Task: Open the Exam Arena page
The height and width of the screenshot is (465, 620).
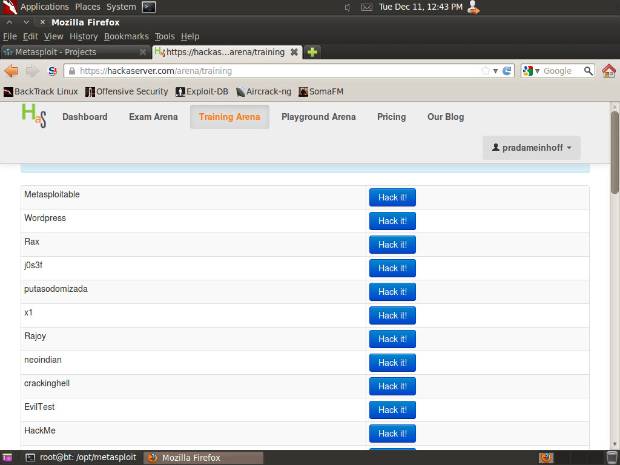Action: click(x=153, y=117)
